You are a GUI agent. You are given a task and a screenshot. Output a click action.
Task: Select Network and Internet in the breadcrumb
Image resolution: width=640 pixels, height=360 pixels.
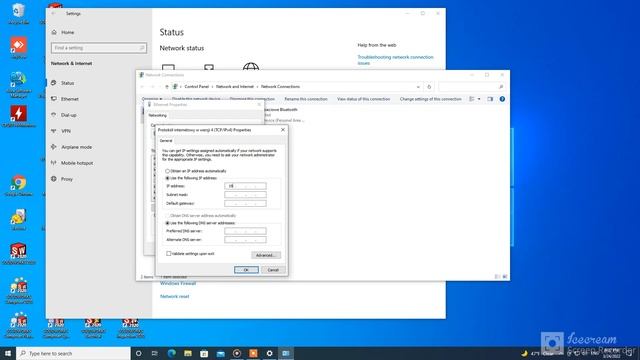(x=235, y=87)
